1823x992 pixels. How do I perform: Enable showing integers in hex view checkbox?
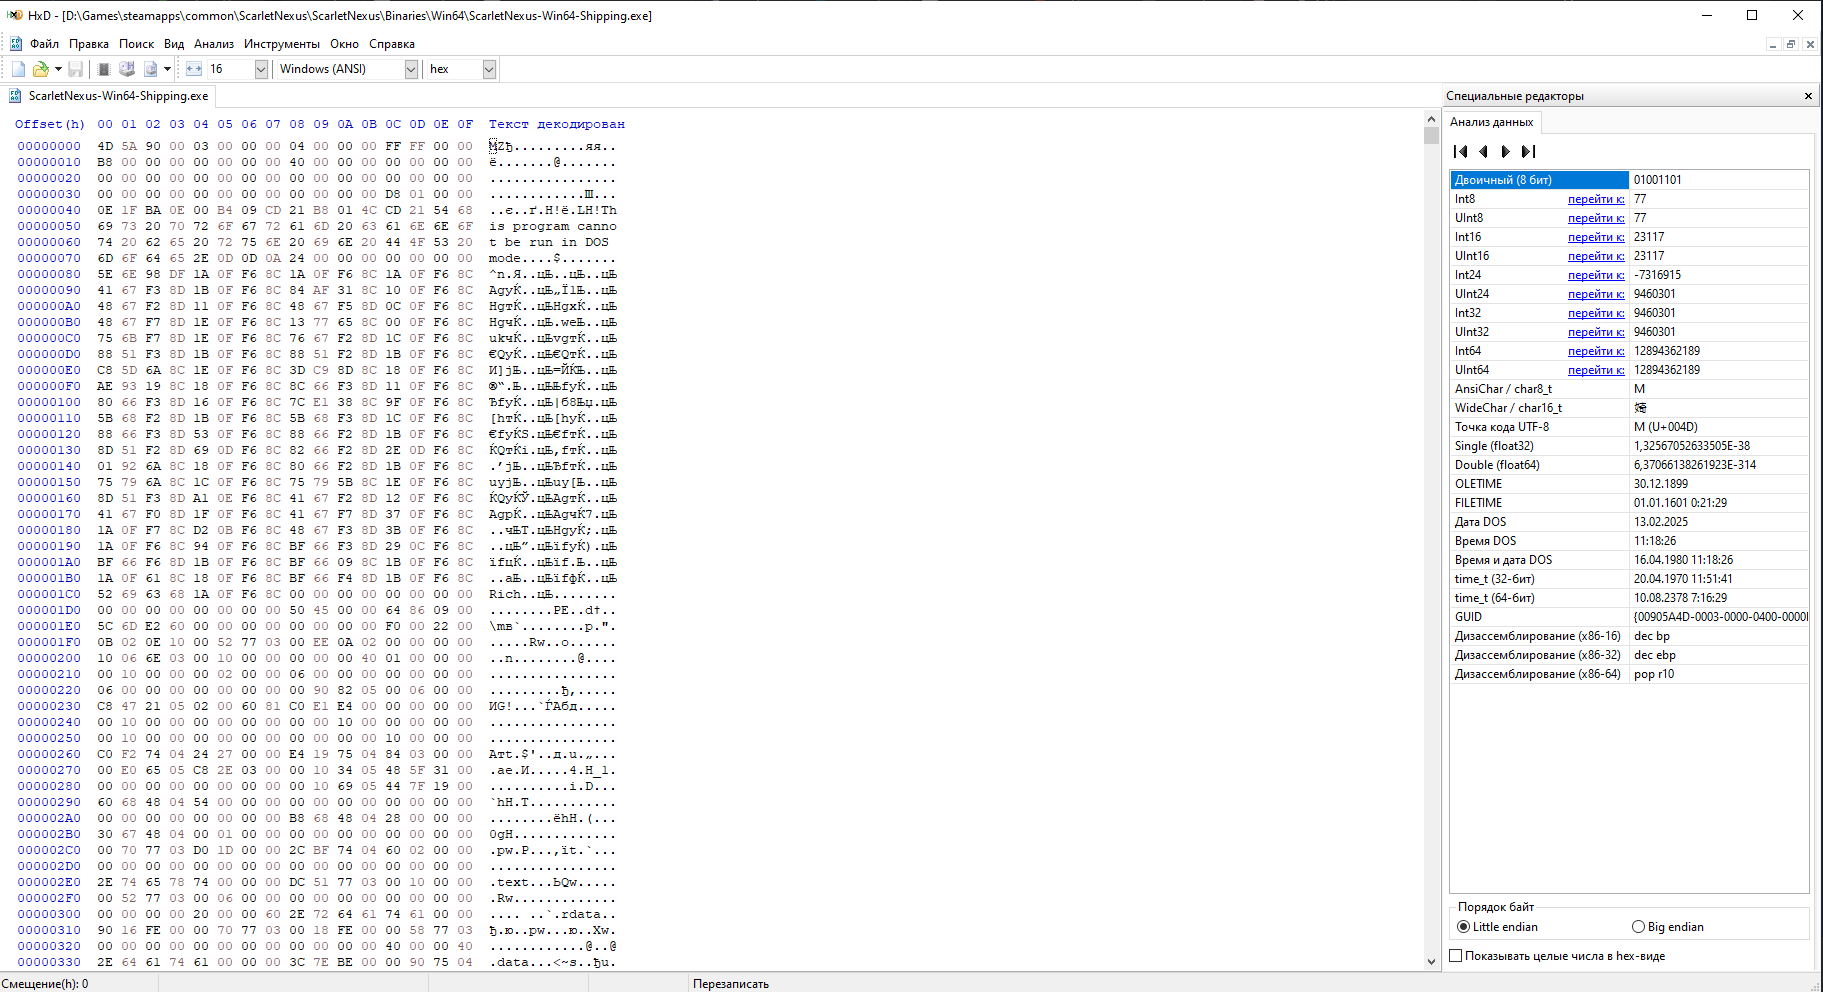(x=1456, y=956)
